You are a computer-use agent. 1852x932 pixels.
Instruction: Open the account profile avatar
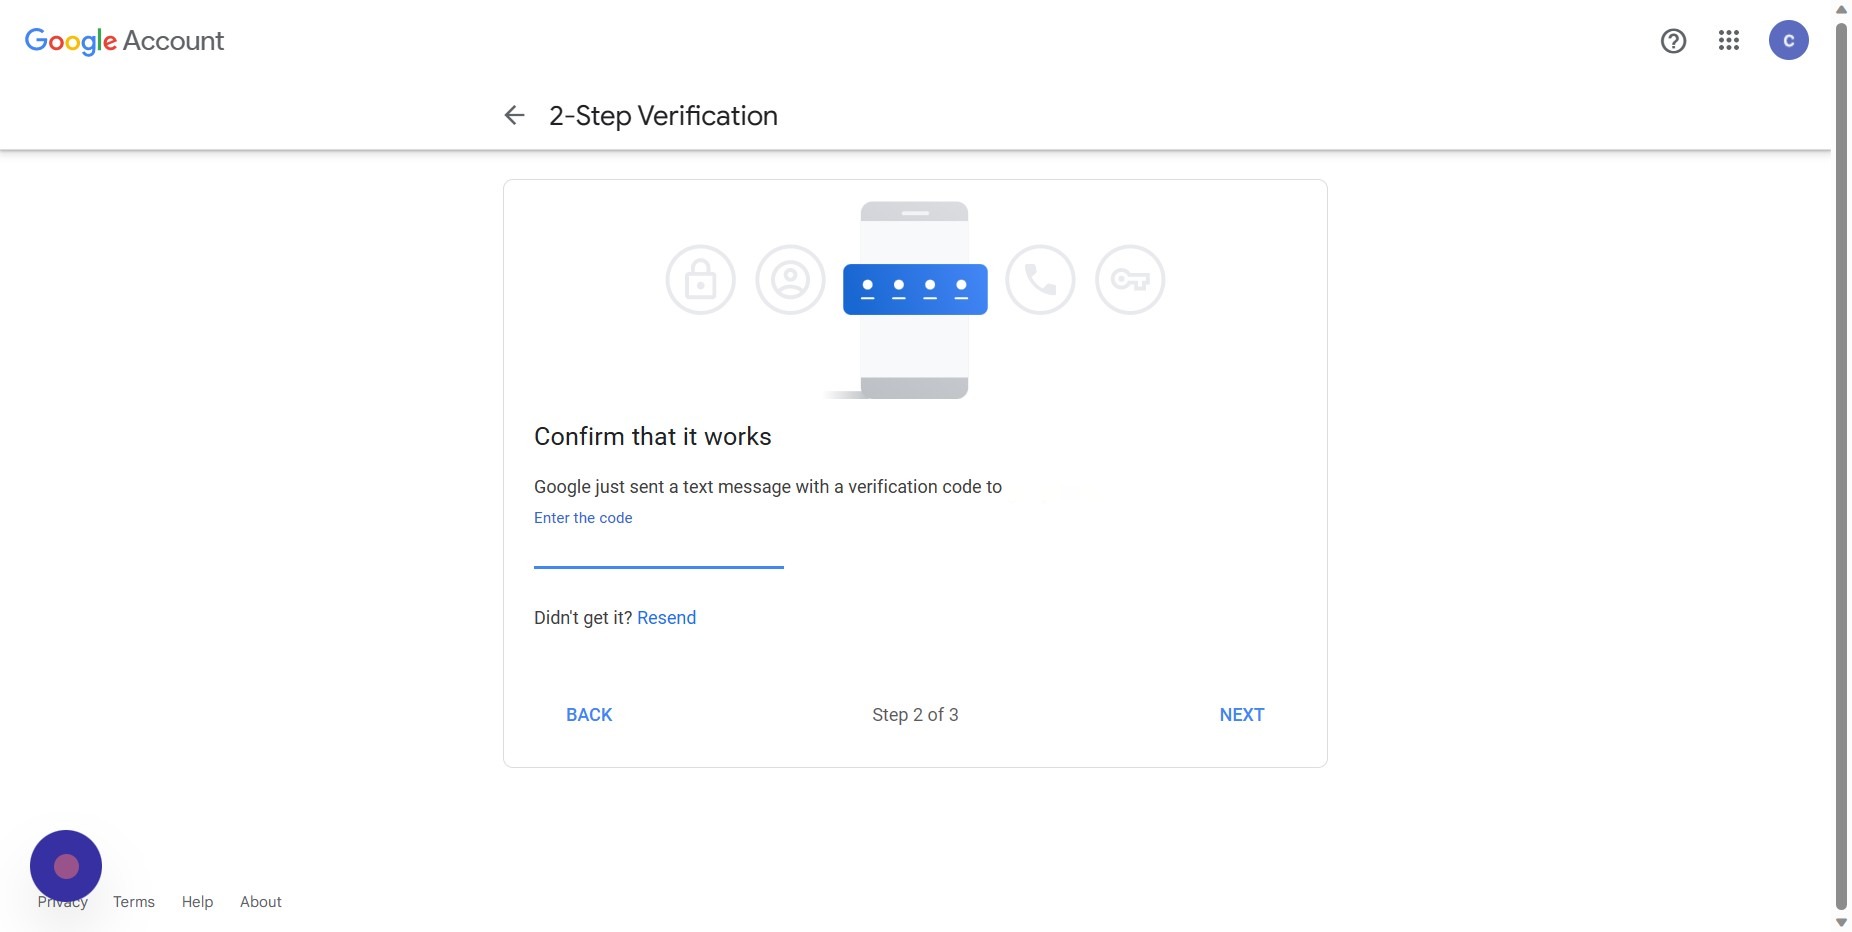(x=1788, y=41)
